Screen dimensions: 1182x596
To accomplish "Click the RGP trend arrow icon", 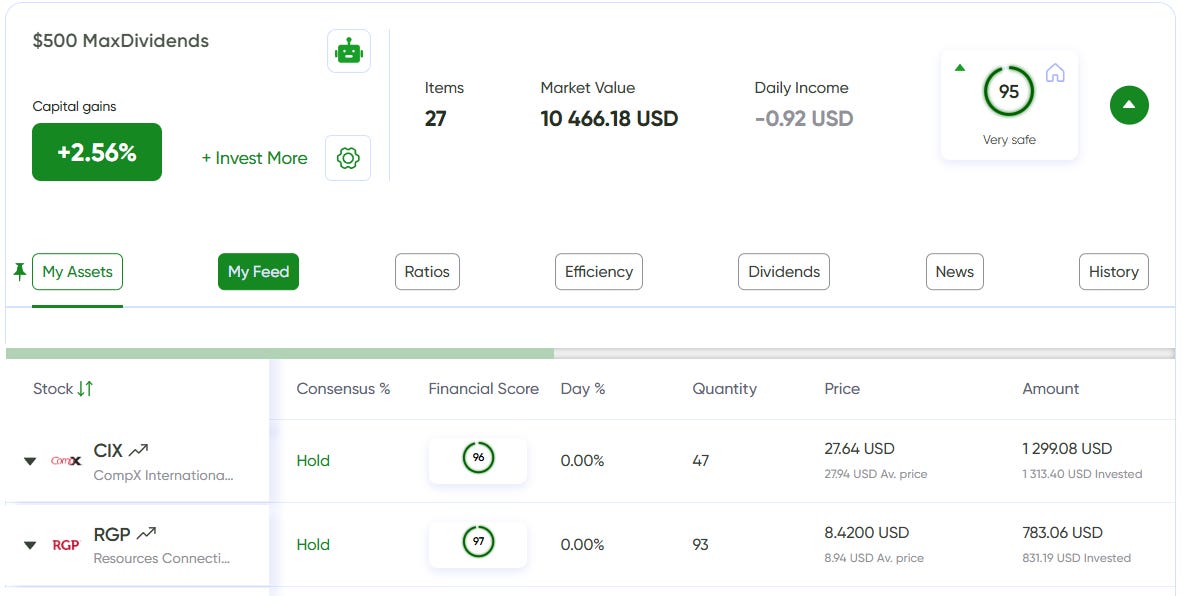I will [146, 534].
